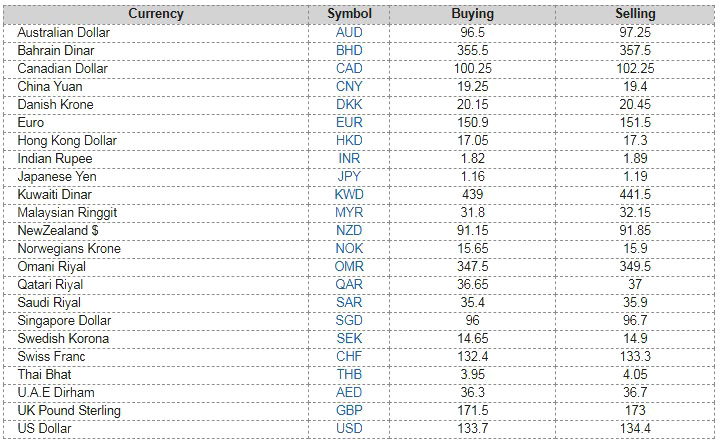721x444 pixels.
Task: Open the SAR currency symbol link
Action: point(349,303)
